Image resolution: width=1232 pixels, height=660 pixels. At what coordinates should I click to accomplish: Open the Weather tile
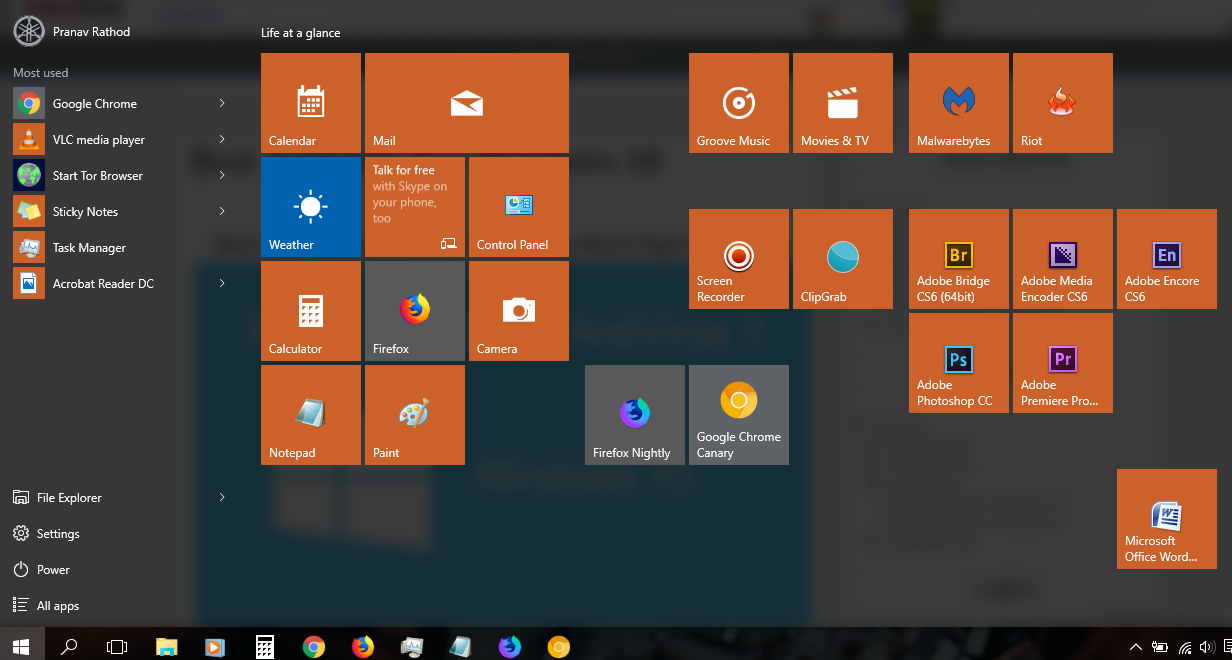coord(311,207)
